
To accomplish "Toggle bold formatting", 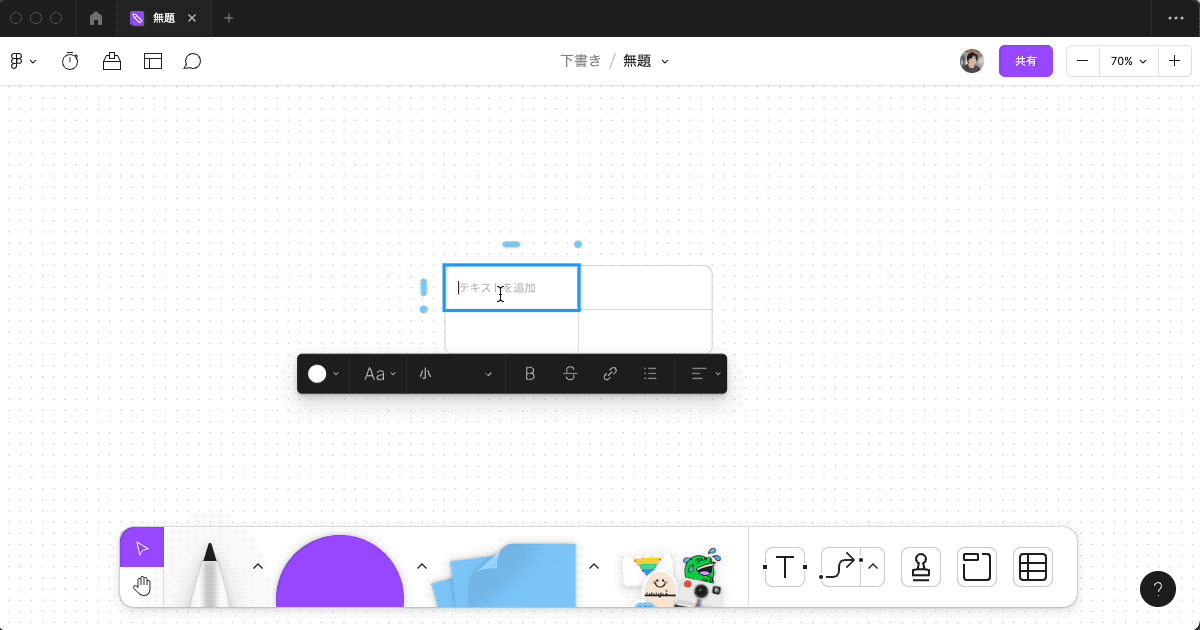I will 530,374.
